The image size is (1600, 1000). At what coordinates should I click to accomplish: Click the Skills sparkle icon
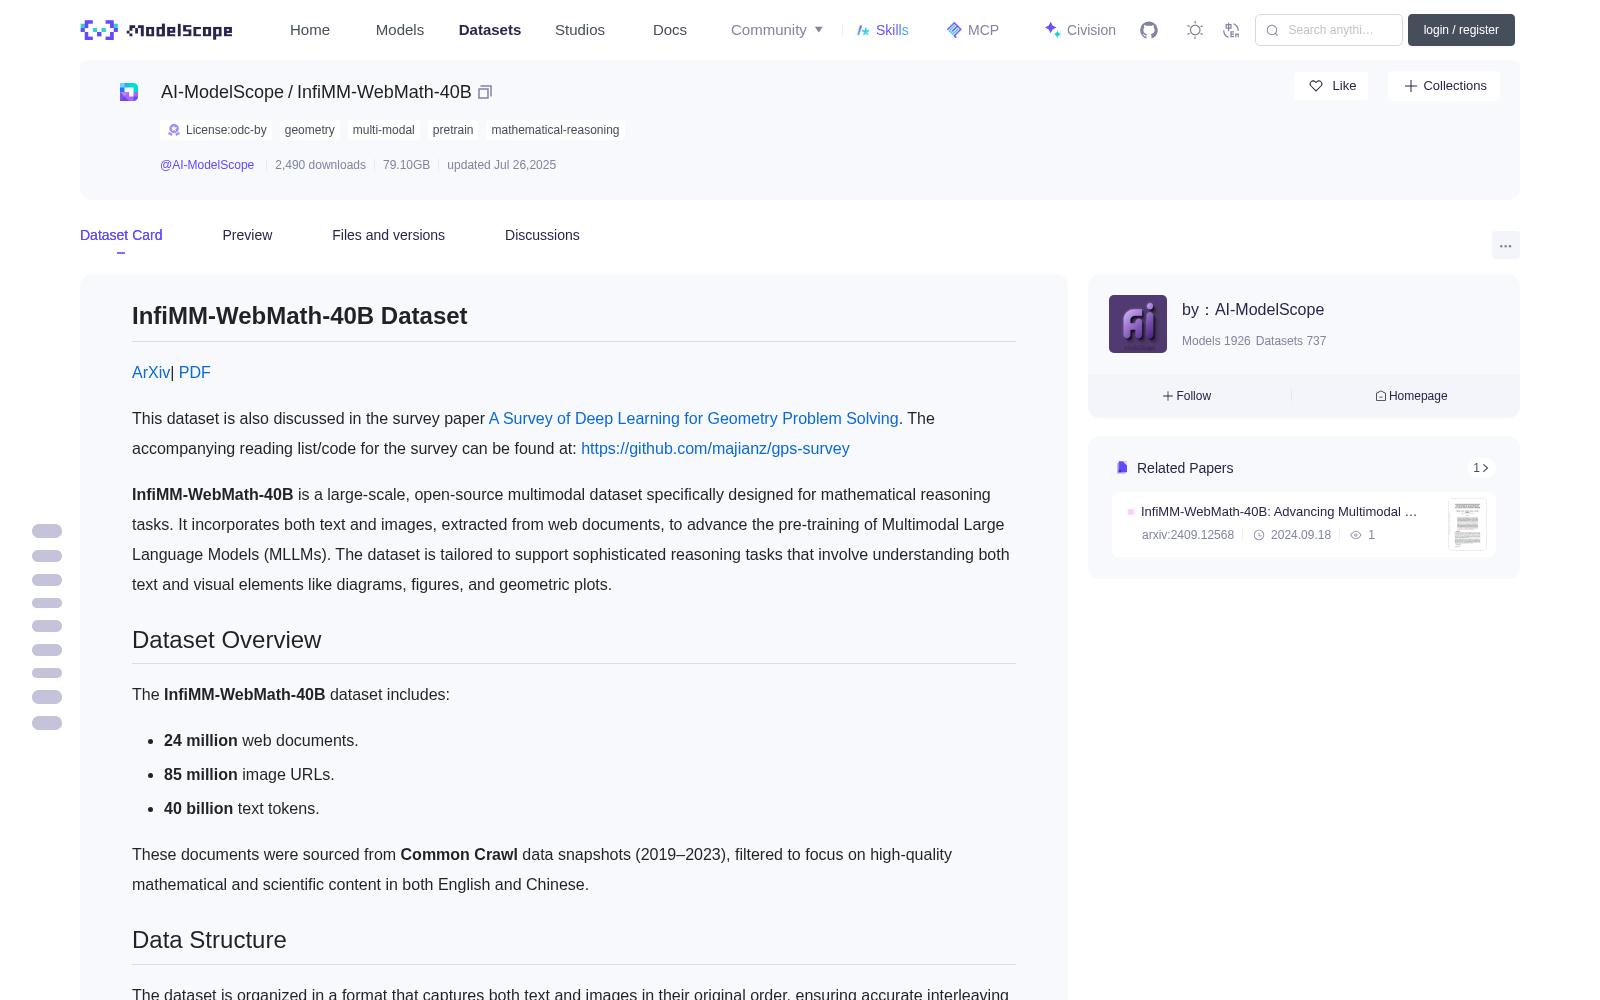[x=863, y=30]
